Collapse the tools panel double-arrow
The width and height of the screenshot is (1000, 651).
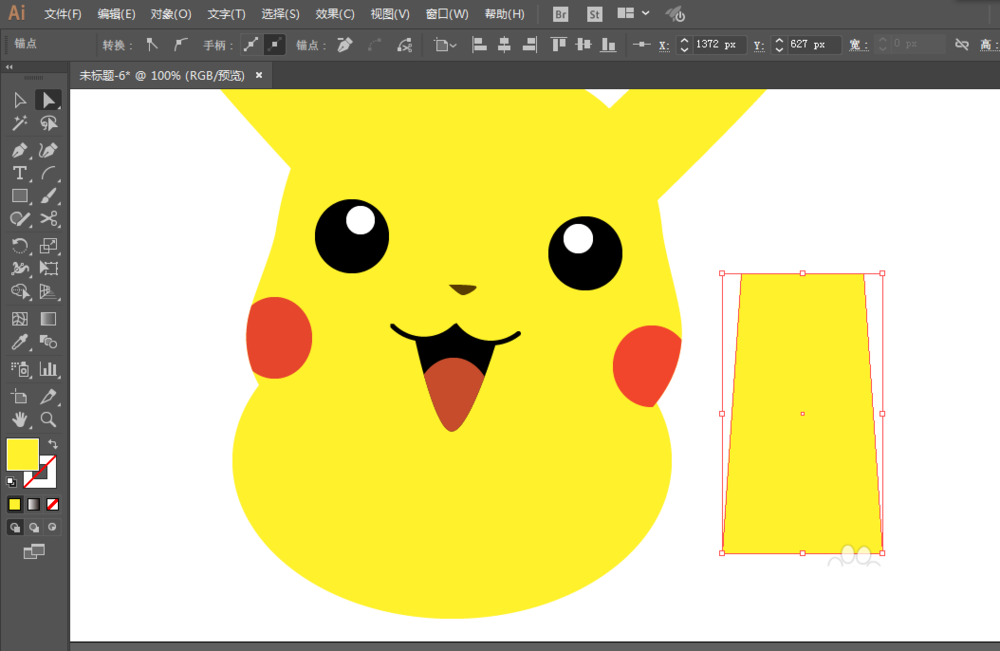point(9,66)
